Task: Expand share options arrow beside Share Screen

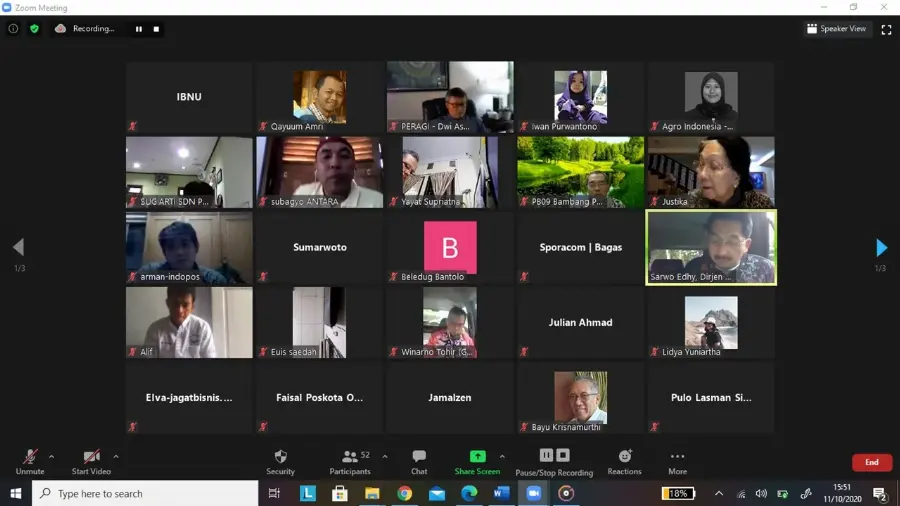Action: (502, 457)
